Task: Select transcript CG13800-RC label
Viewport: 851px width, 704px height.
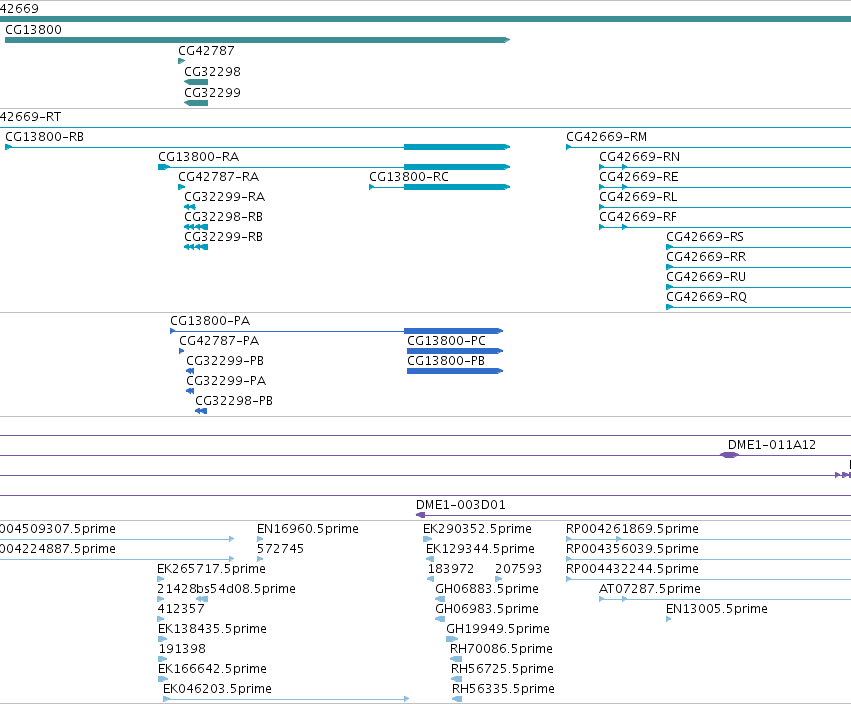Action: [x=409, y=177]
